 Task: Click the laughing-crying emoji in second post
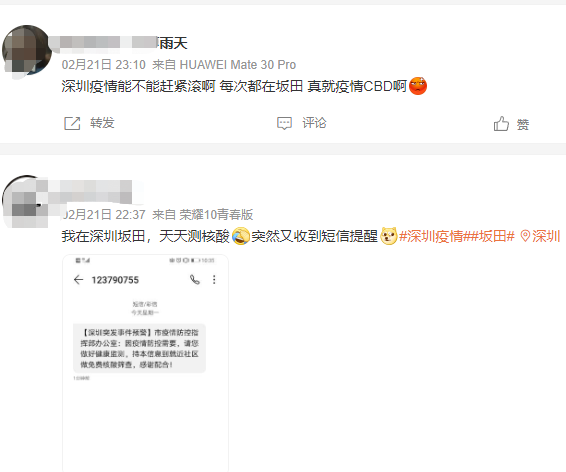point(240,236)
